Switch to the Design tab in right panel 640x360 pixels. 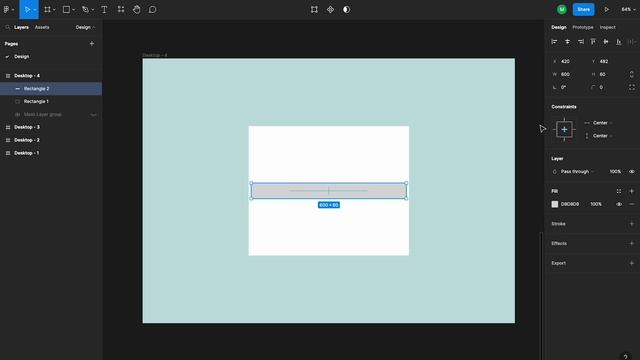559,27
